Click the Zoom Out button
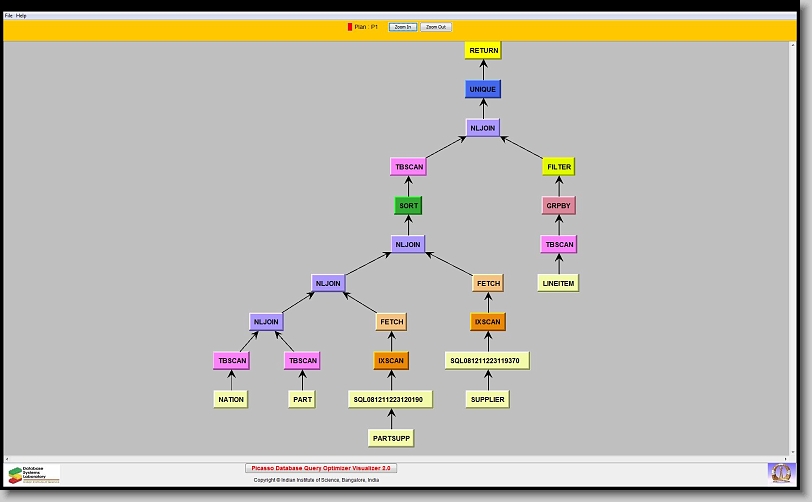Image resolution: width=812 pixels, height=502 pixels. point(436,27)
